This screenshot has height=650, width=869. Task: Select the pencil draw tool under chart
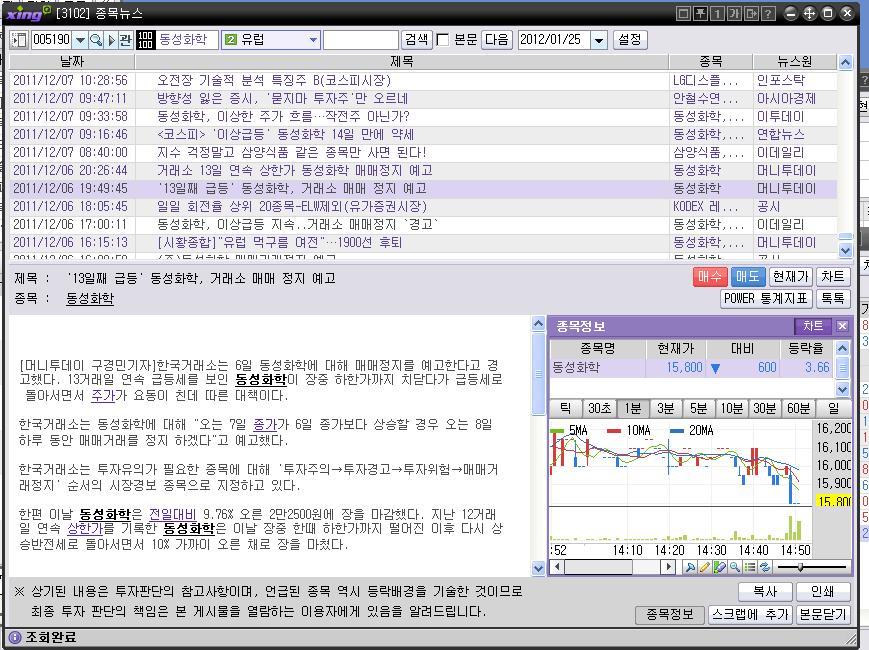[705, 567]
